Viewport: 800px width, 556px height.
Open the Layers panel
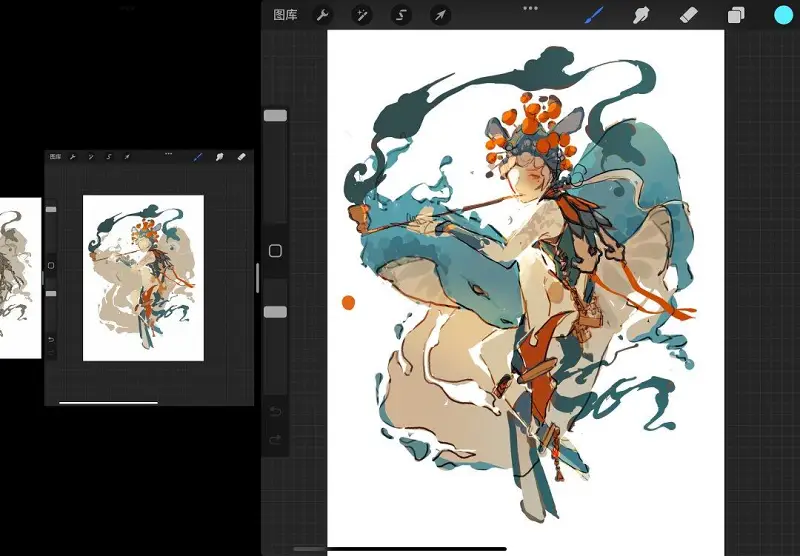tap(736, 15)
